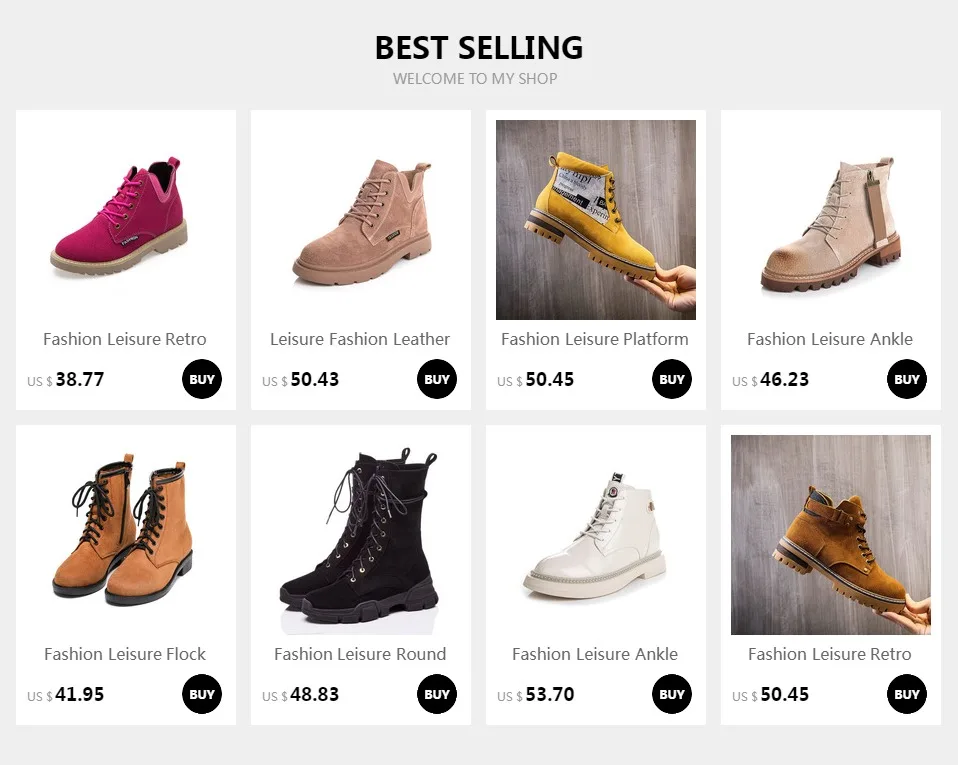The image size is (958, 765).
Task: Click BUY button for $50.43 leather boot
Action: [x=437, y=379]
